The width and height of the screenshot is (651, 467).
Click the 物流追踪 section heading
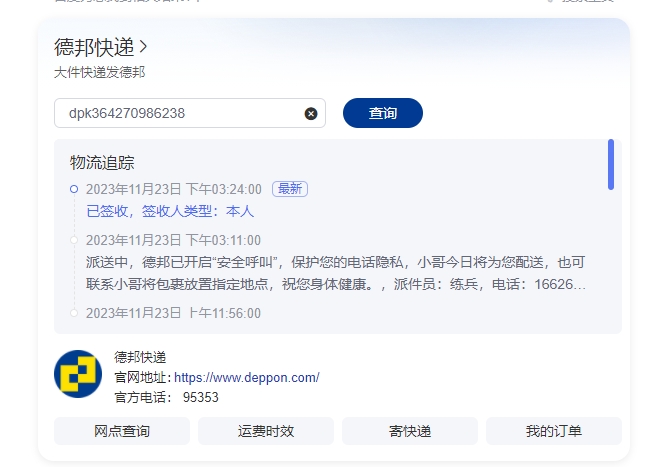pos(102,162)
